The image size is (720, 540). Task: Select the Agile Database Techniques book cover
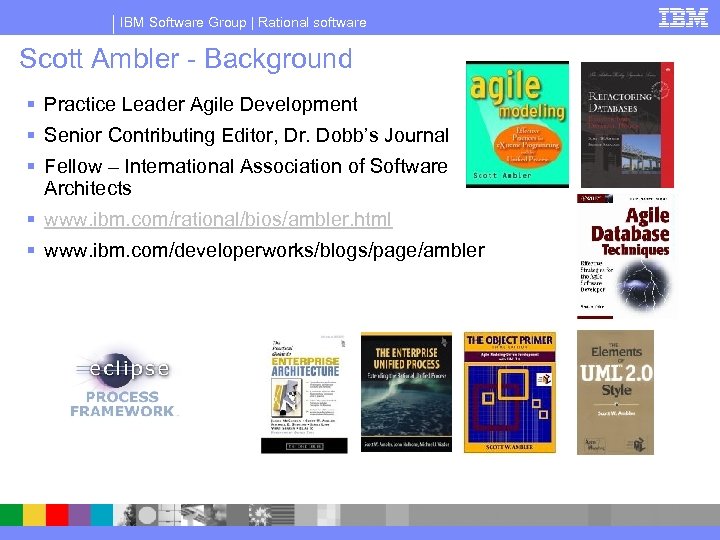[x=625, y=256]
